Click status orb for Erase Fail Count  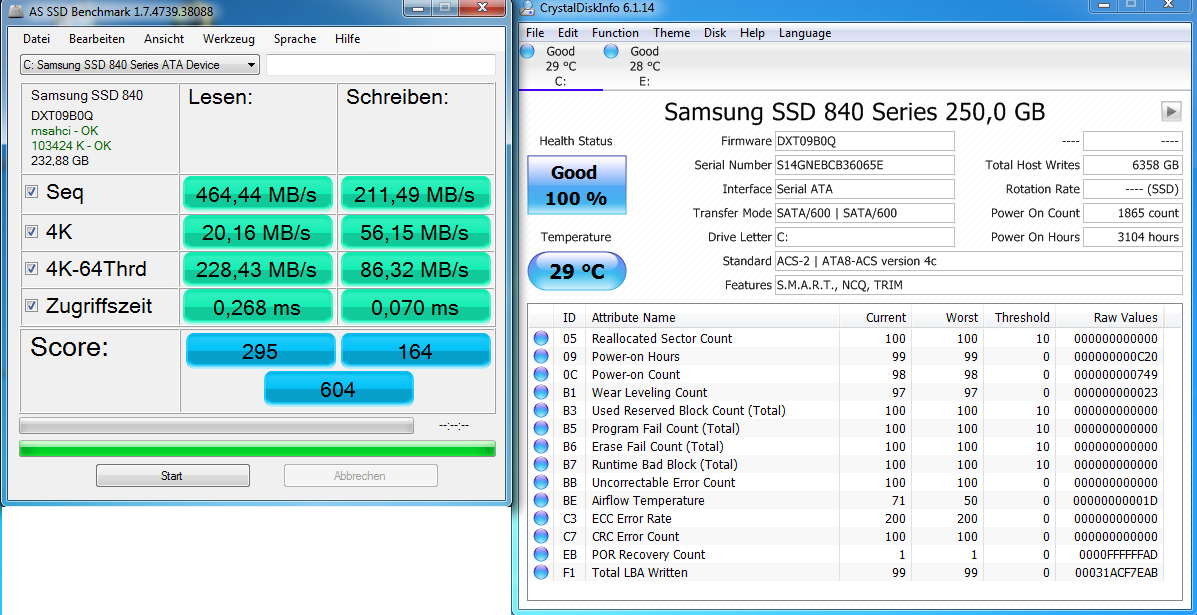tap(541, 446)
